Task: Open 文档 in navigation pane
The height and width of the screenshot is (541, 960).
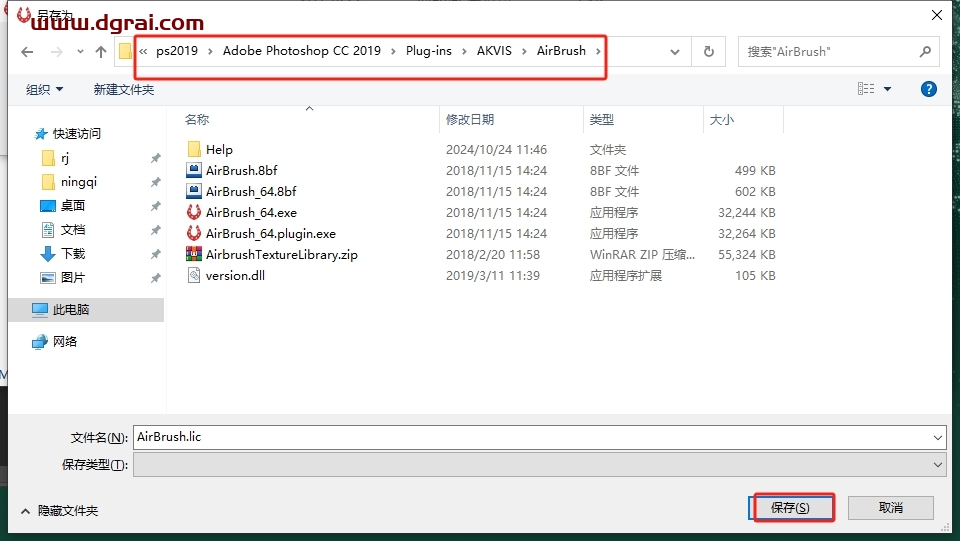Action: pos(73,229)
